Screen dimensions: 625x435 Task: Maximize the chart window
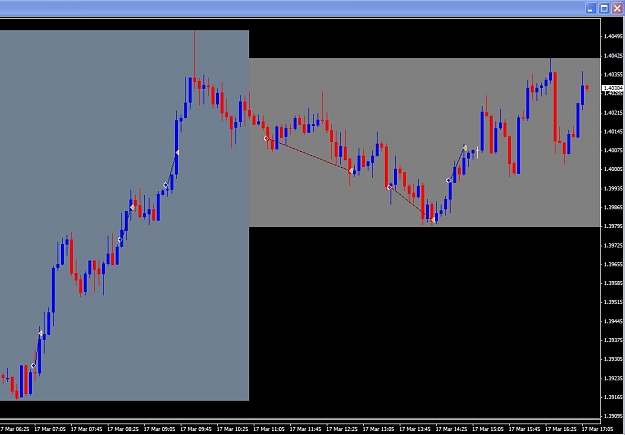pyautogui.click(x=604, y=8)
